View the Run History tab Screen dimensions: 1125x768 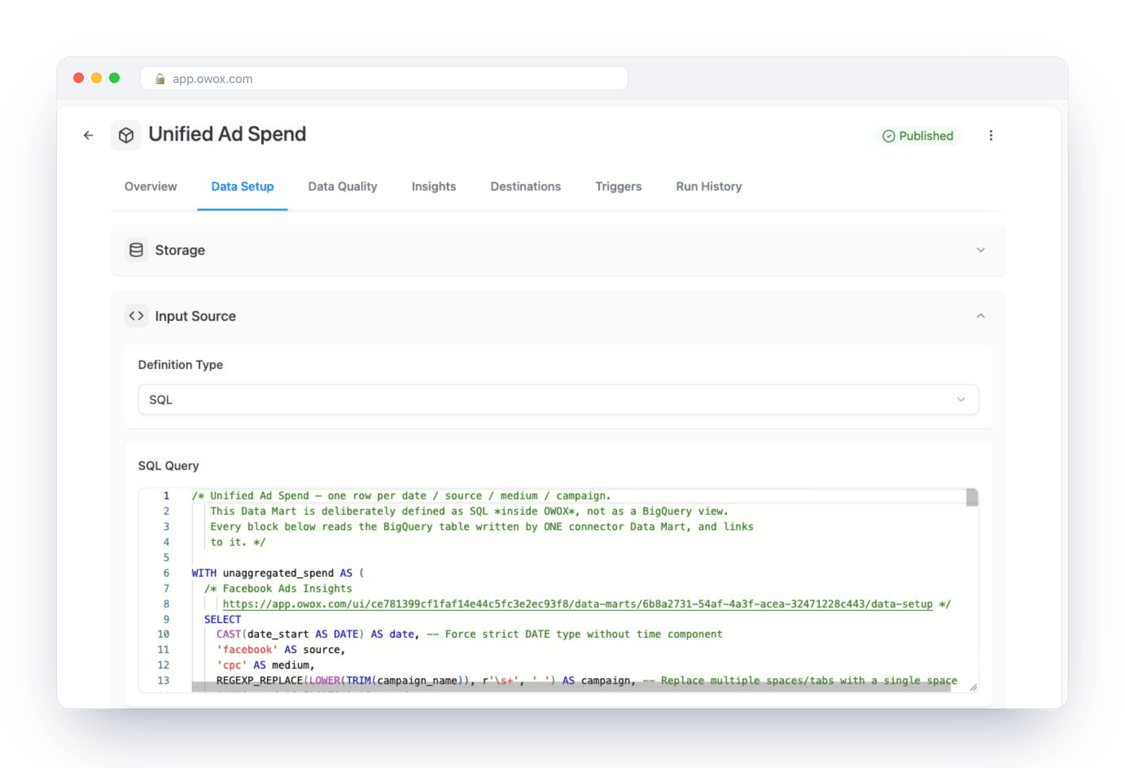pyautogui.click(x=709, y=187)
